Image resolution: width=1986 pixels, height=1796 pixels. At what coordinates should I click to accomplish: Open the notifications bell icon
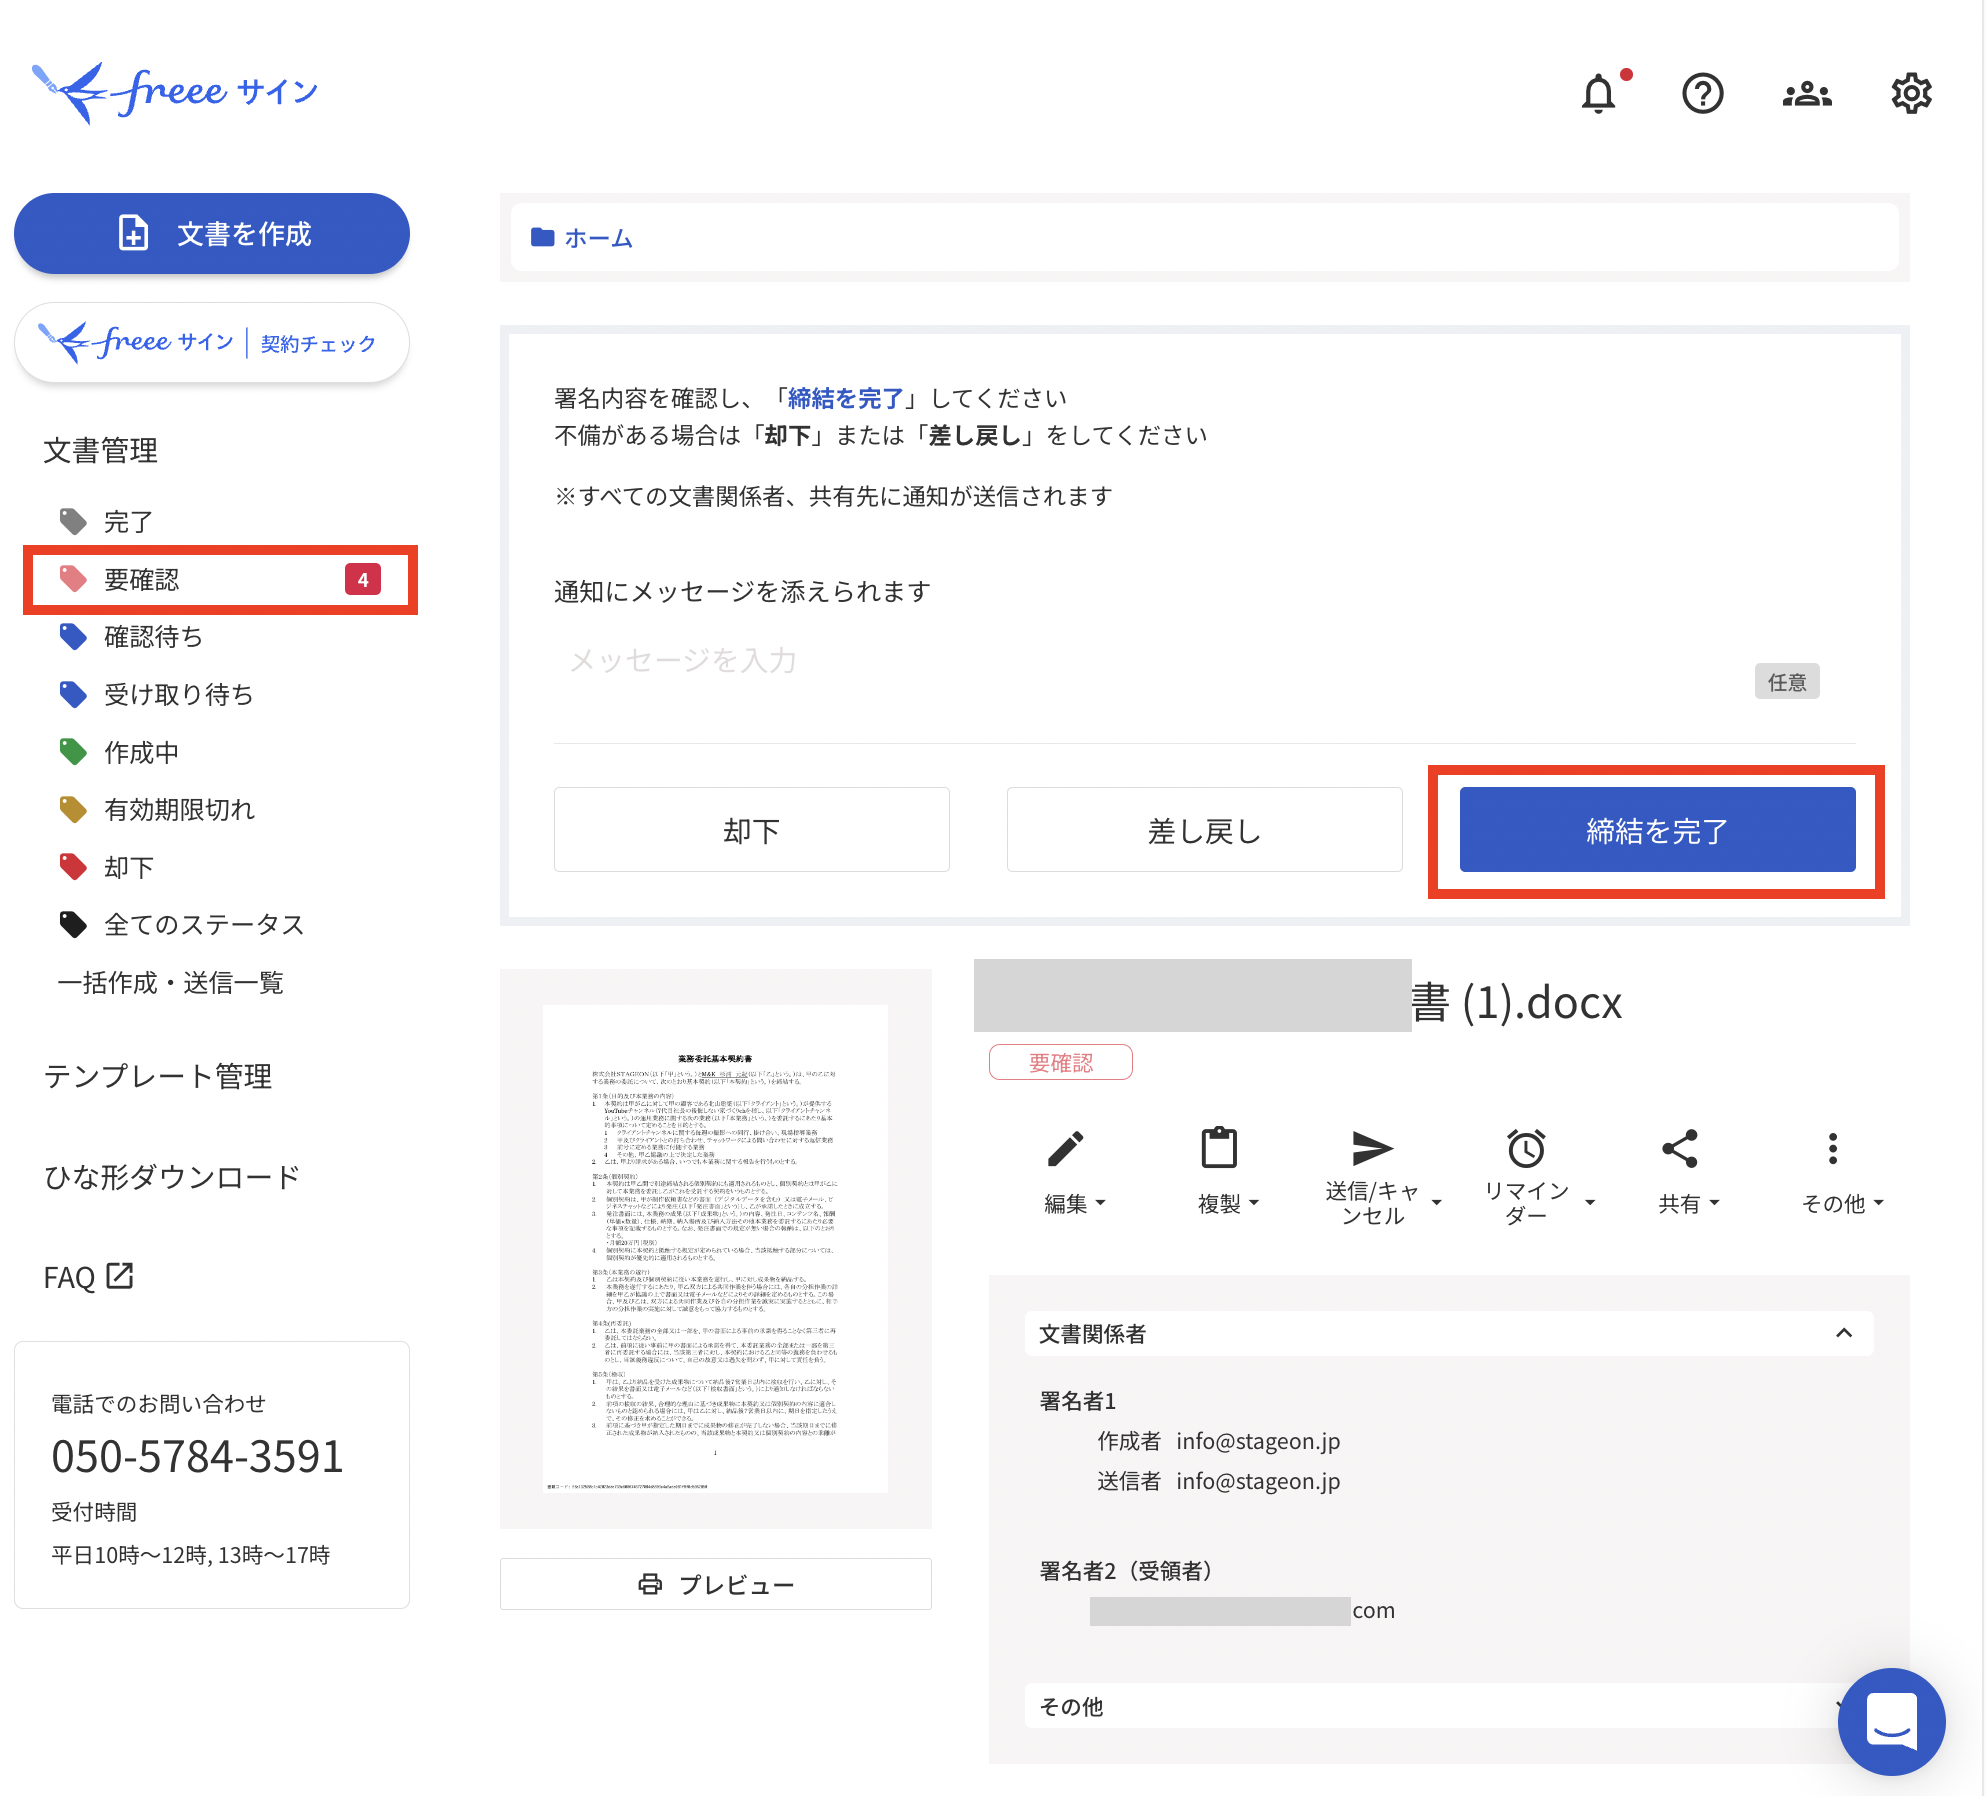tap(1598, 94)
